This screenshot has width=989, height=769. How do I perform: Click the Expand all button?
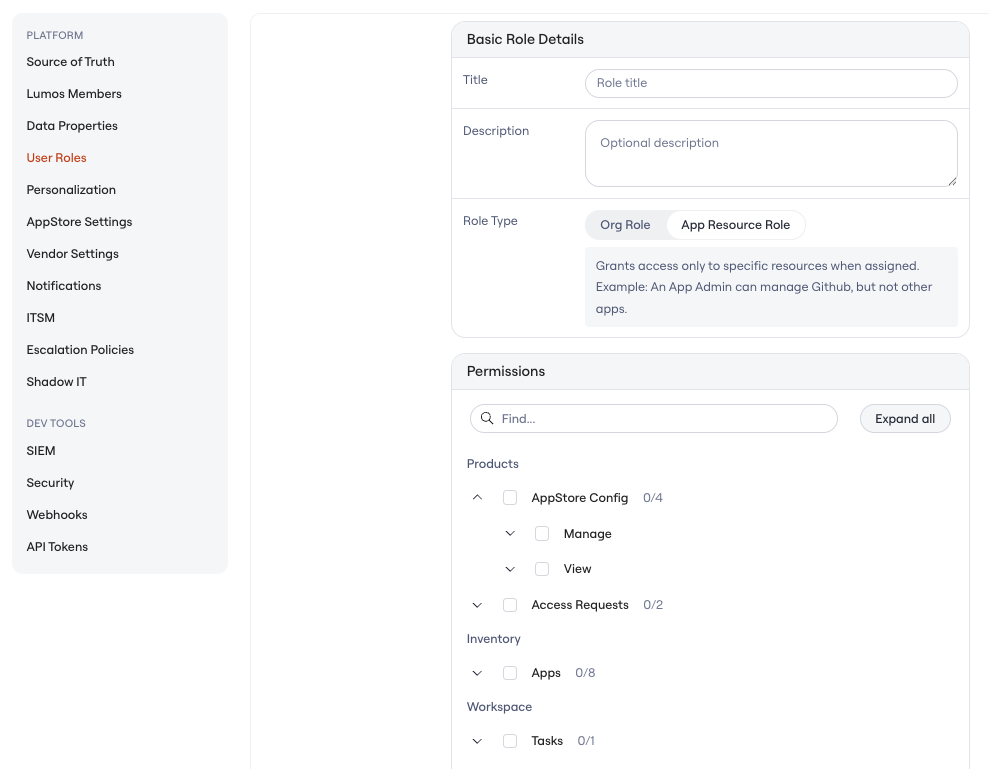click(905, 419)
